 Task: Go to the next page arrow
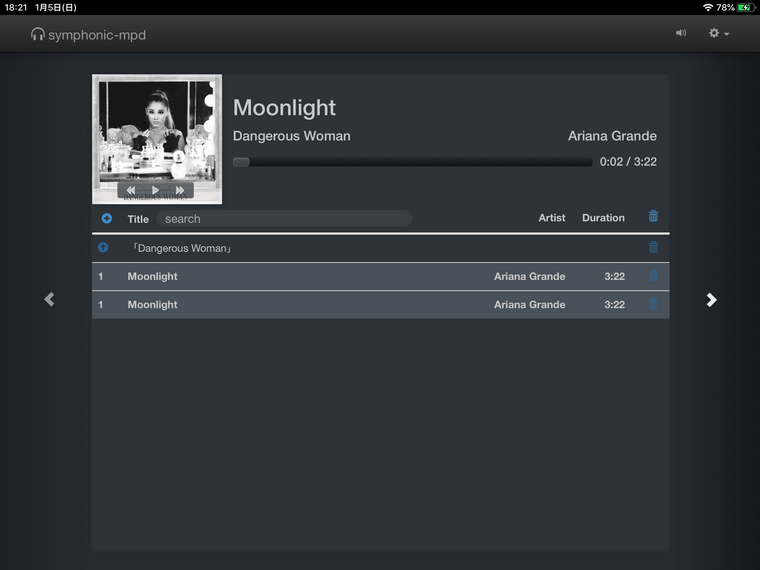click(711, 300)
